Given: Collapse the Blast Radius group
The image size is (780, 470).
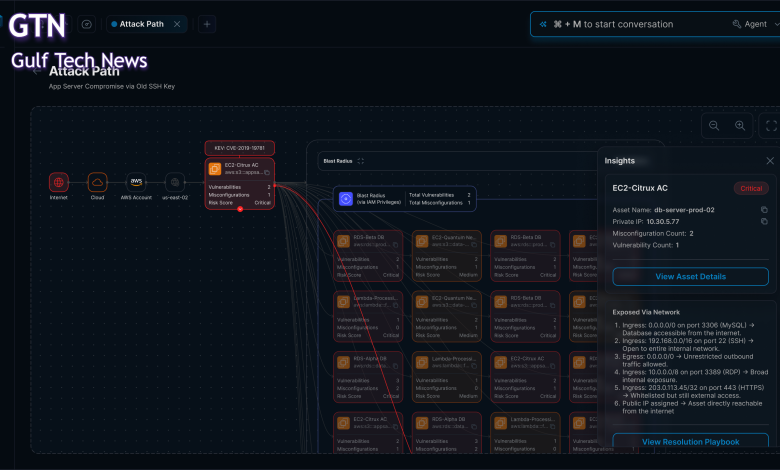Looking at the screenshot, I should (361, 161).
